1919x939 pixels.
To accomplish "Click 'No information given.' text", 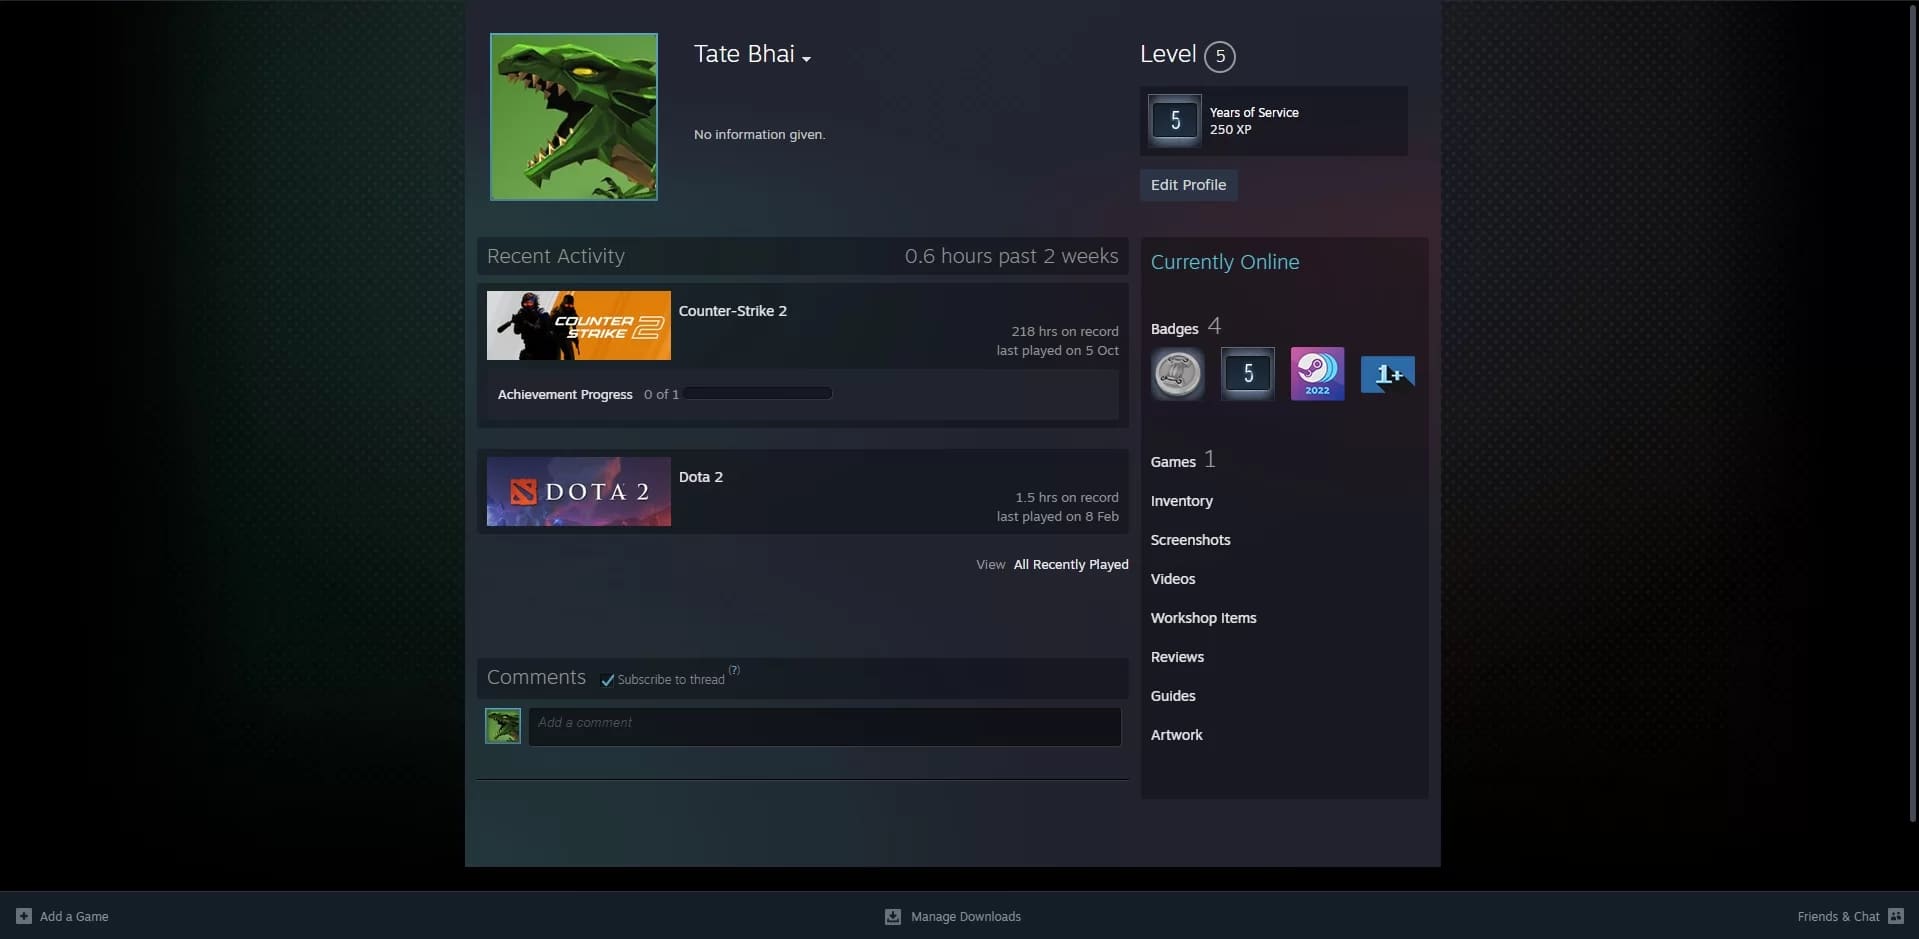I will 760,134.
